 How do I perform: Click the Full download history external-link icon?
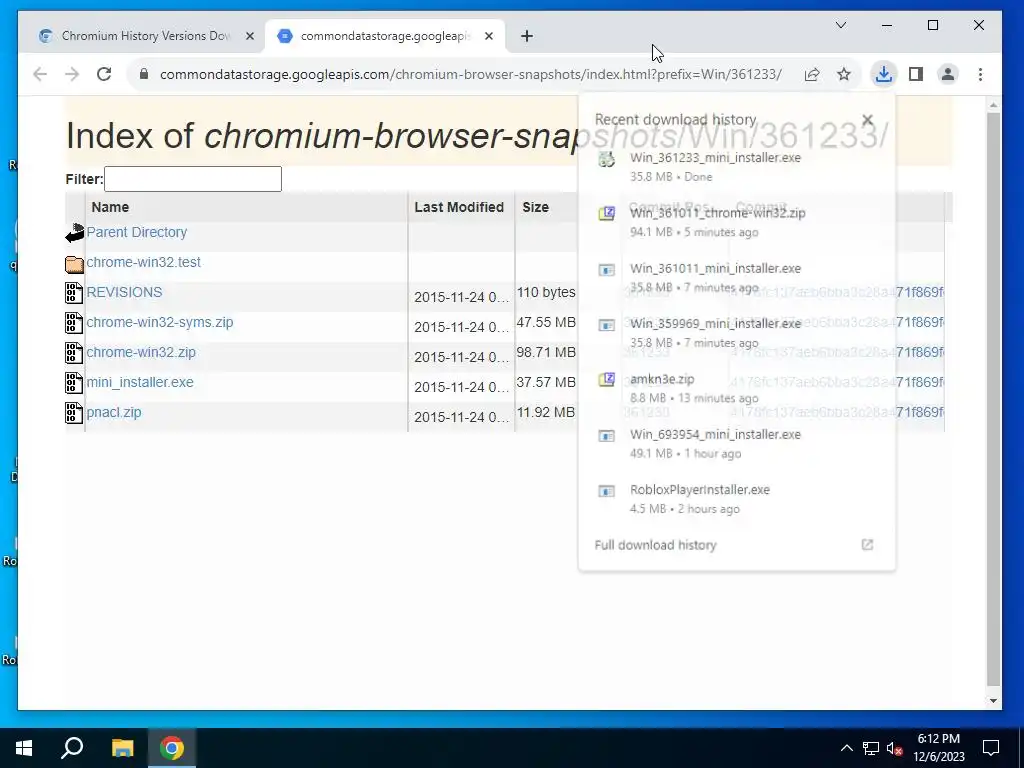tap(867, 545)
